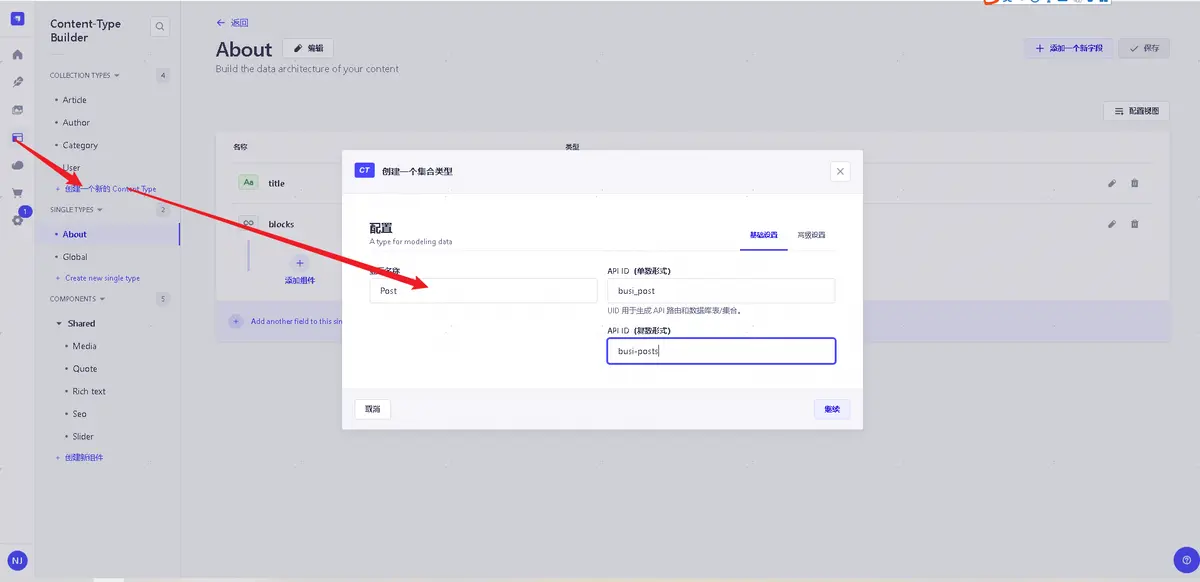The width and height of the screenshot is (1200, 582).
Task: Select the Content-Type Builder sidebar icon
Action: 17,138
